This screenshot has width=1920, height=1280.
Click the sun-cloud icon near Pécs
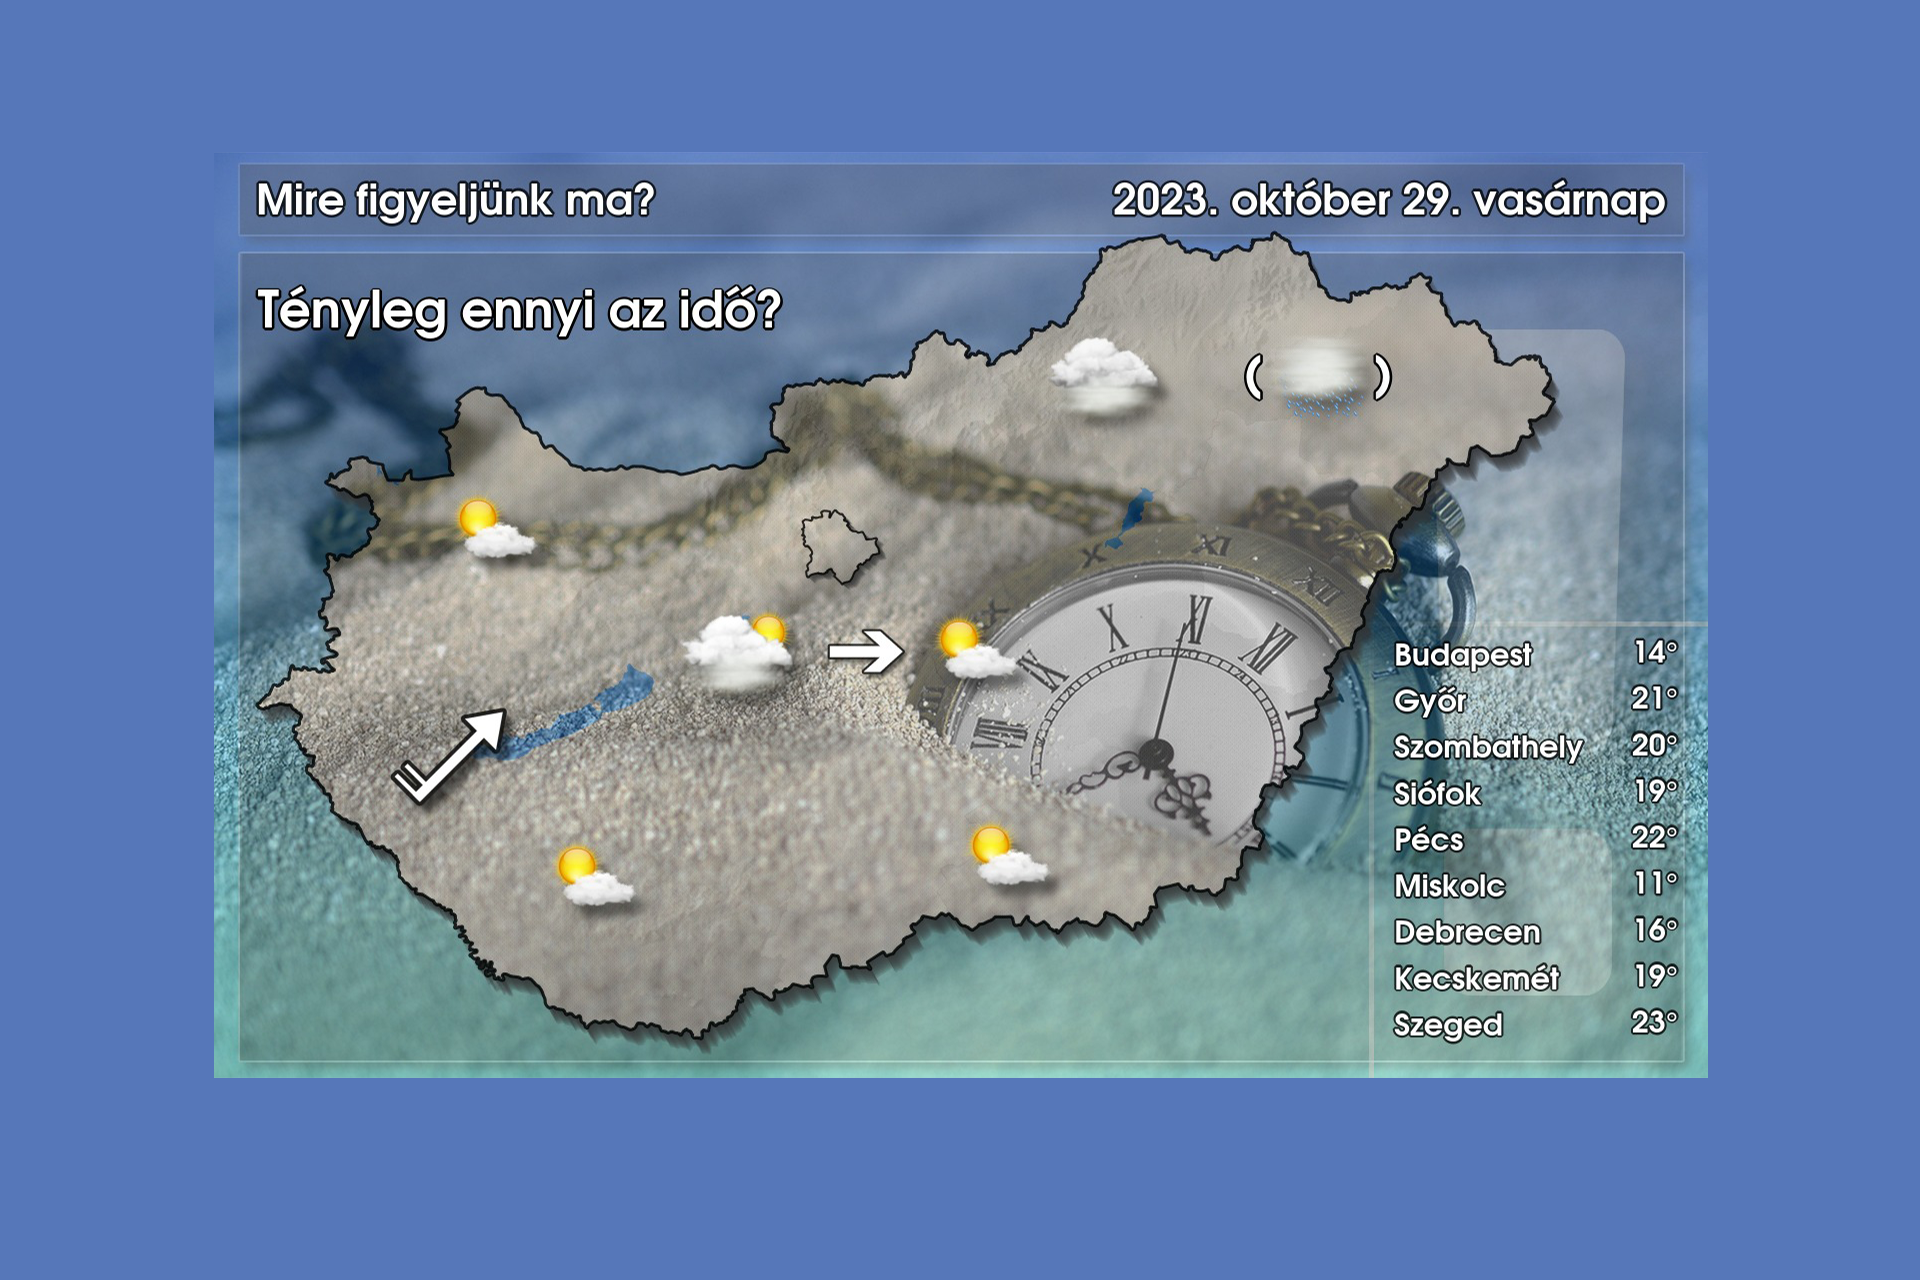point(594,876)
